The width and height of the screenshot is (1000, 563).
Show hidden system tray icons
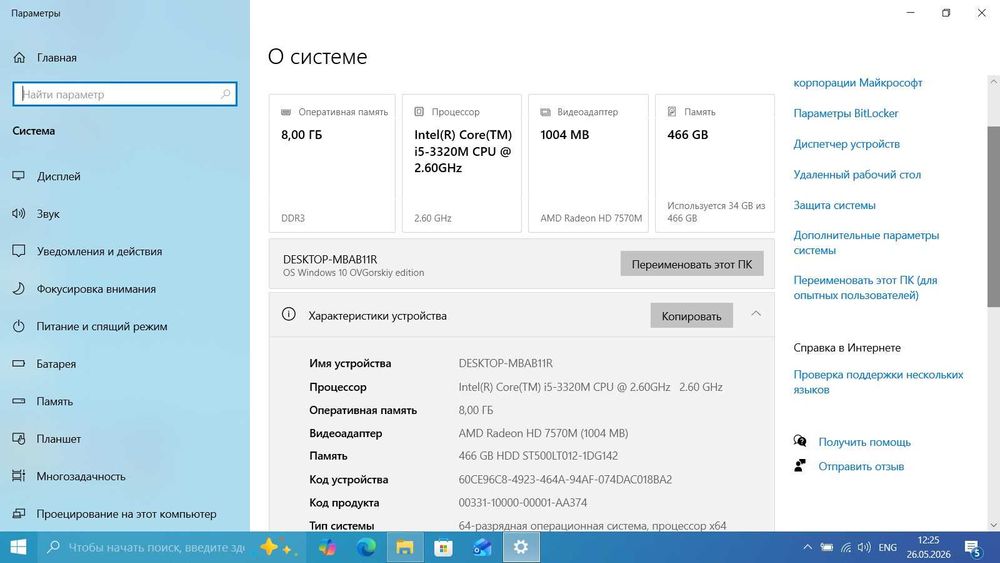(x=807, y=547)
